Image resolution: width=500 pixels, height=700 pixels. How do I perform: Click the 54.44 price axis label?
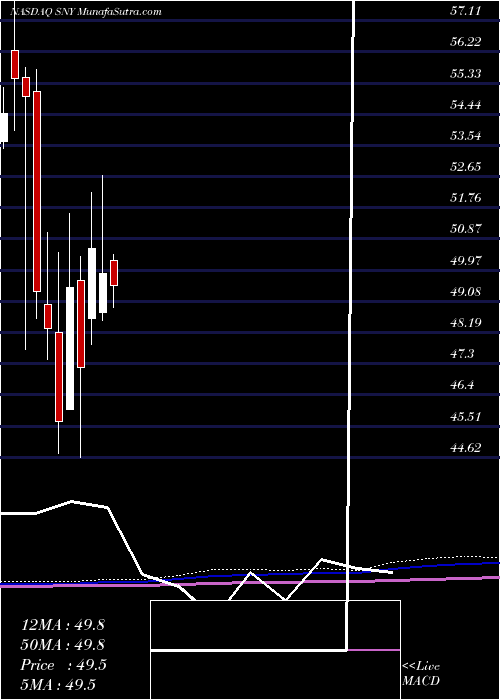[465, 105]
